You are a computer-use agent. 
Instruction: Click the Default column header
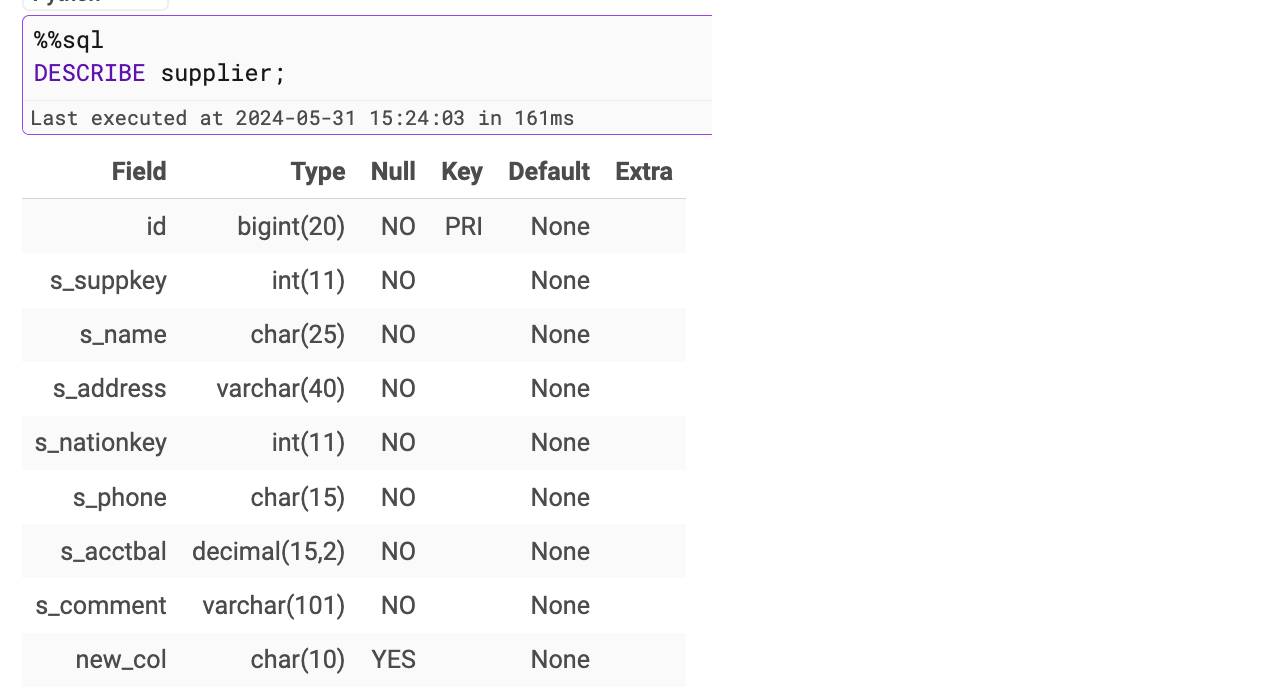(549, 172)
